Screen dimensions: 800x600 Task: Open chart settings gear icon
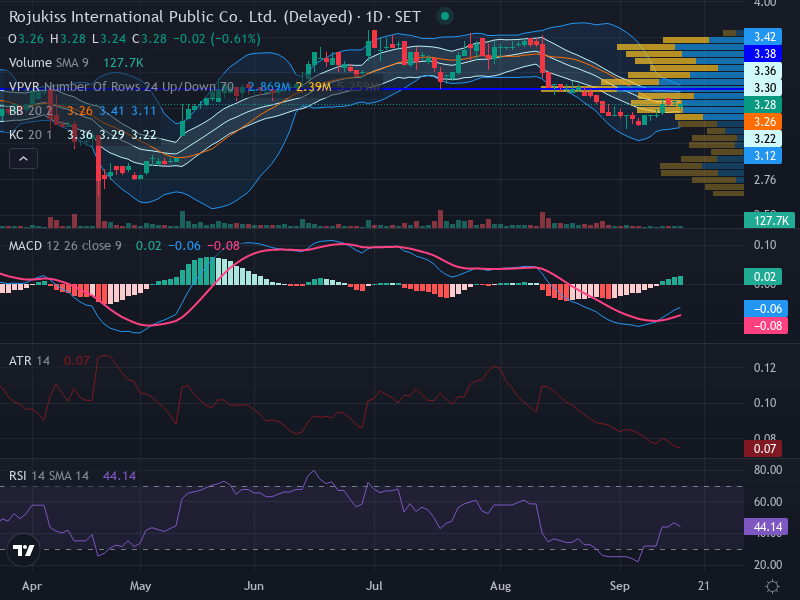click(x=772, y=586)
